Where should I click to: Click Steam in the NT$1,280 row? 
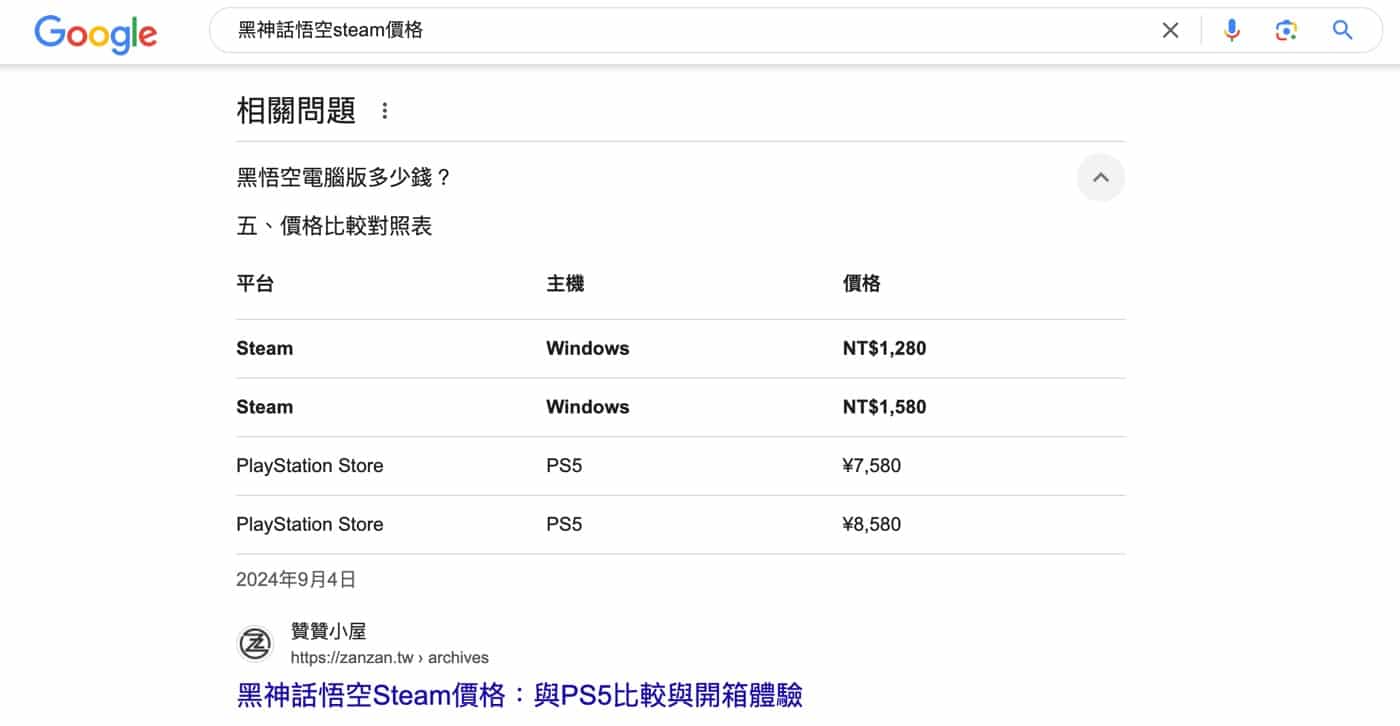coord(265,349)
